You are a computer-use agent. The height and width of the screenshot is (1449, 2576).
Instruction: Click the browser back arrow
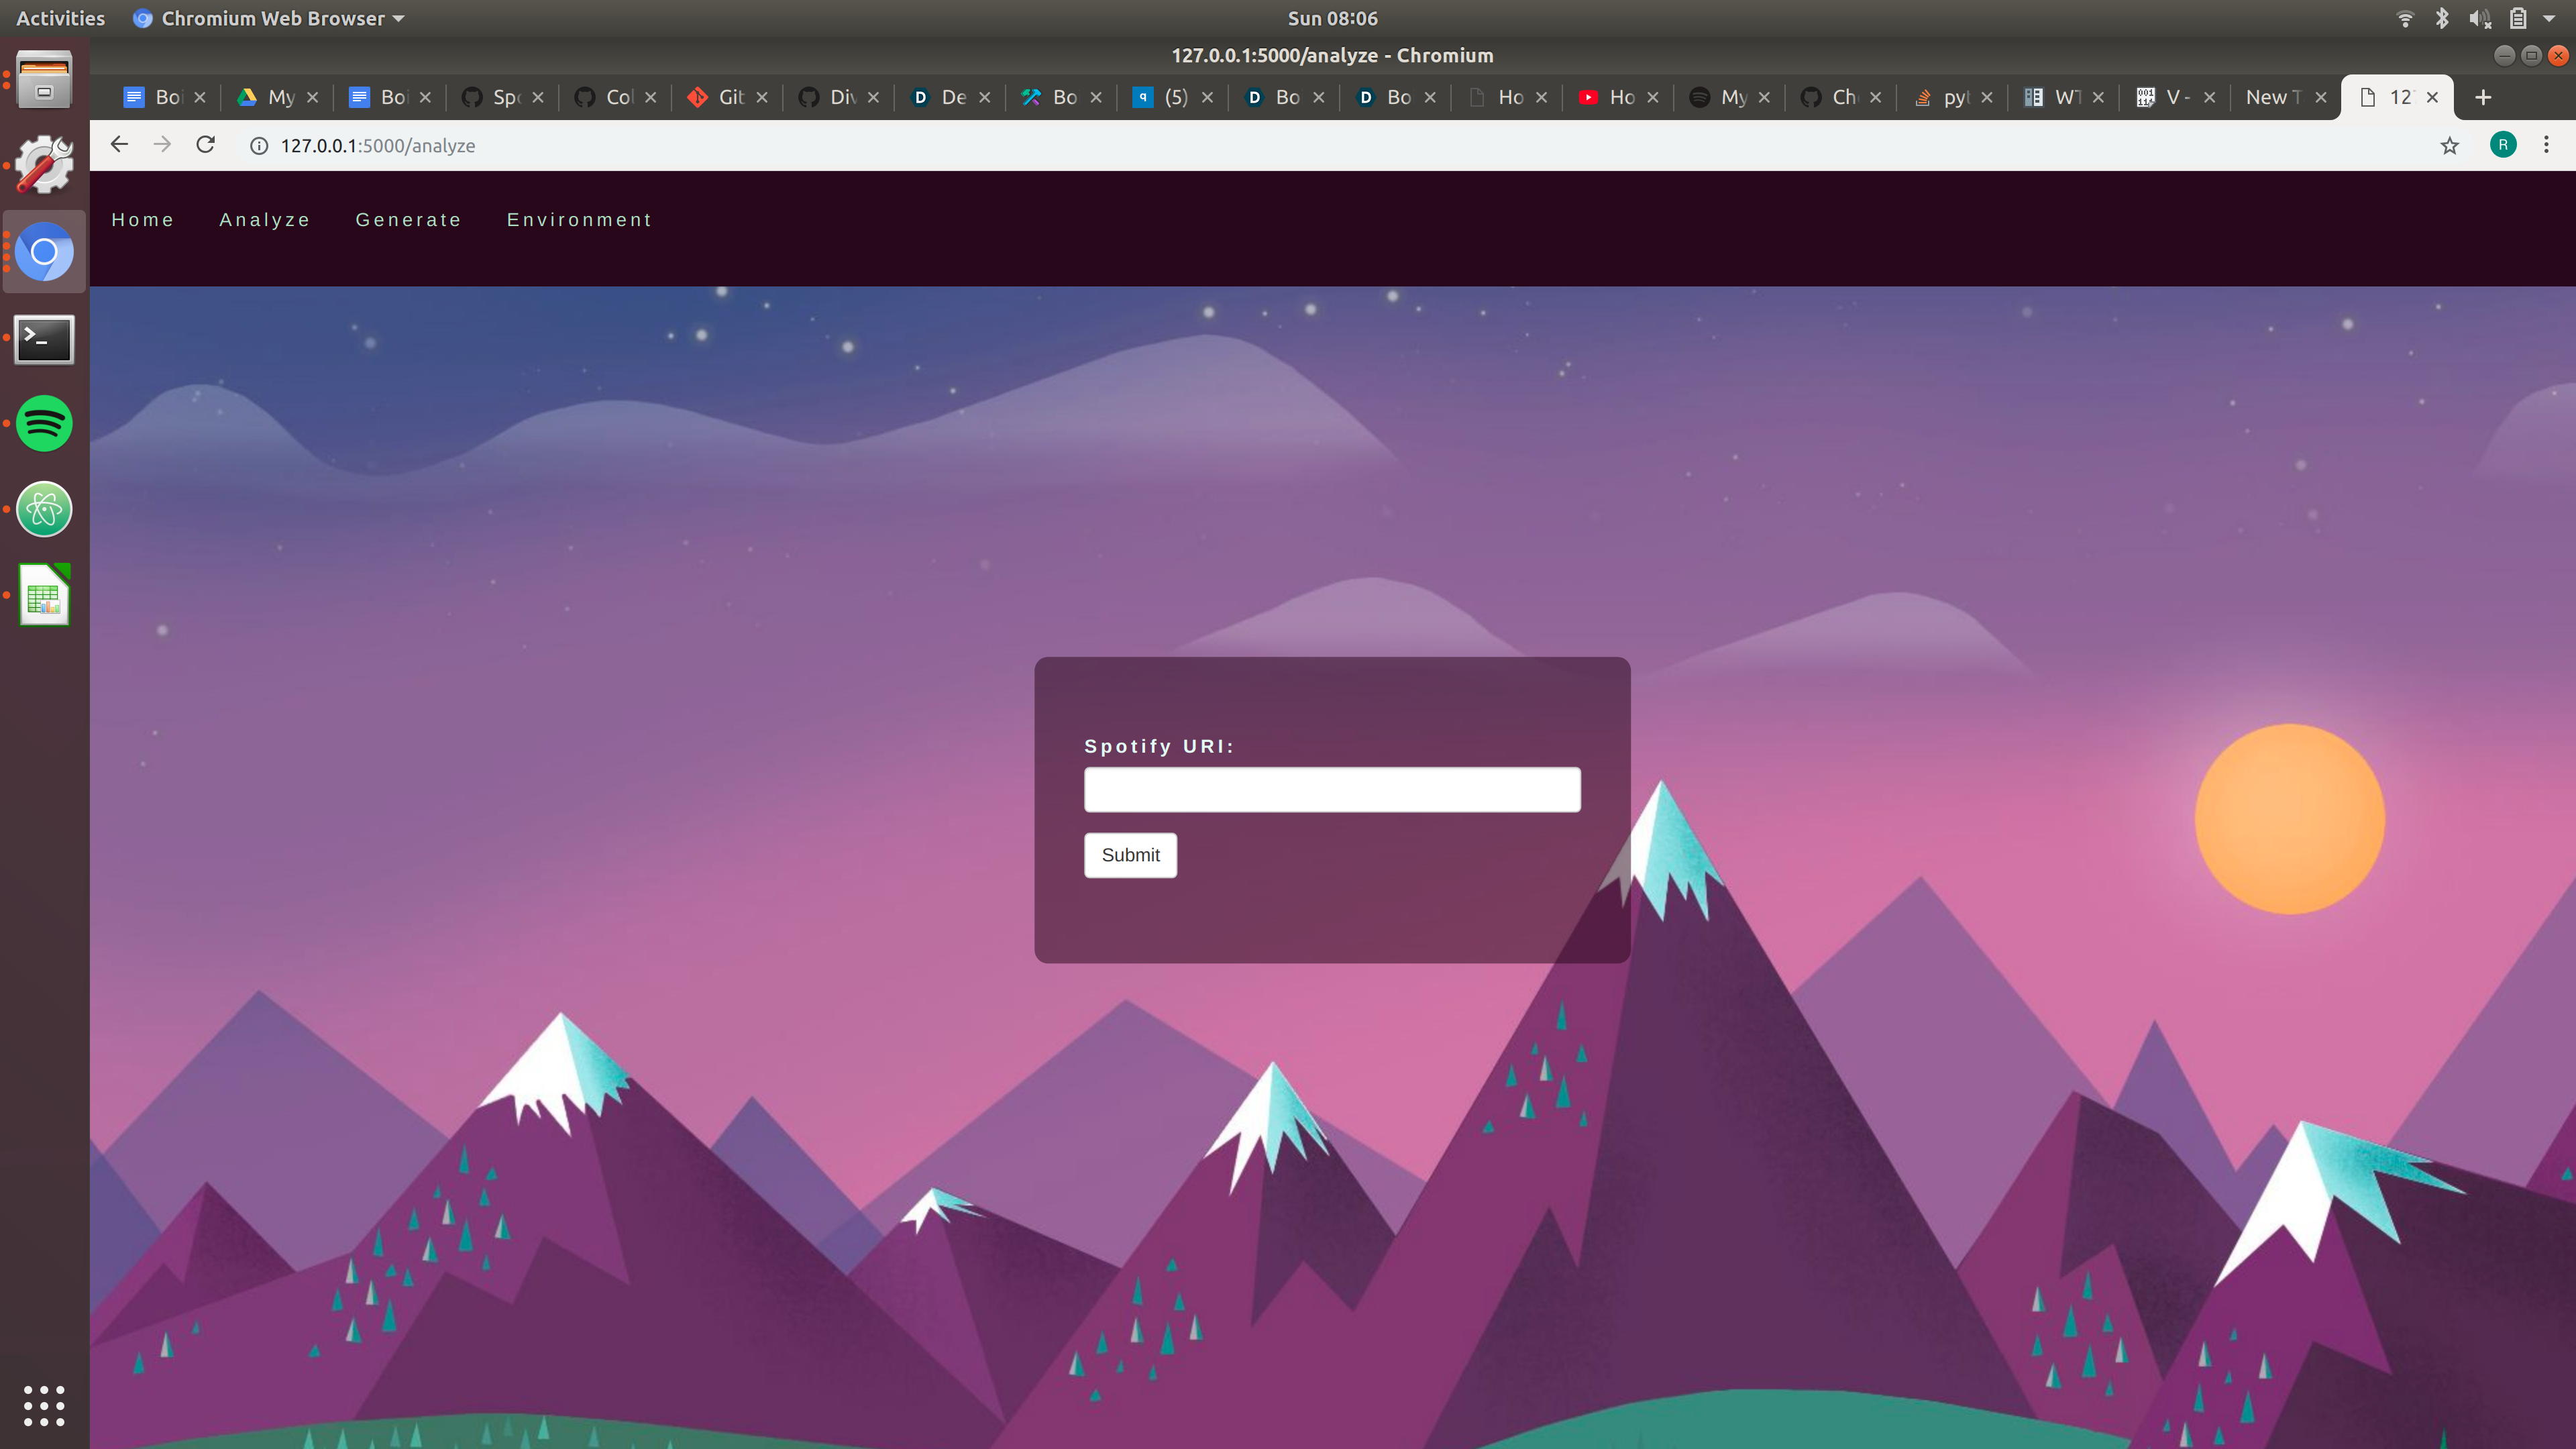click(x=119, y=145)
